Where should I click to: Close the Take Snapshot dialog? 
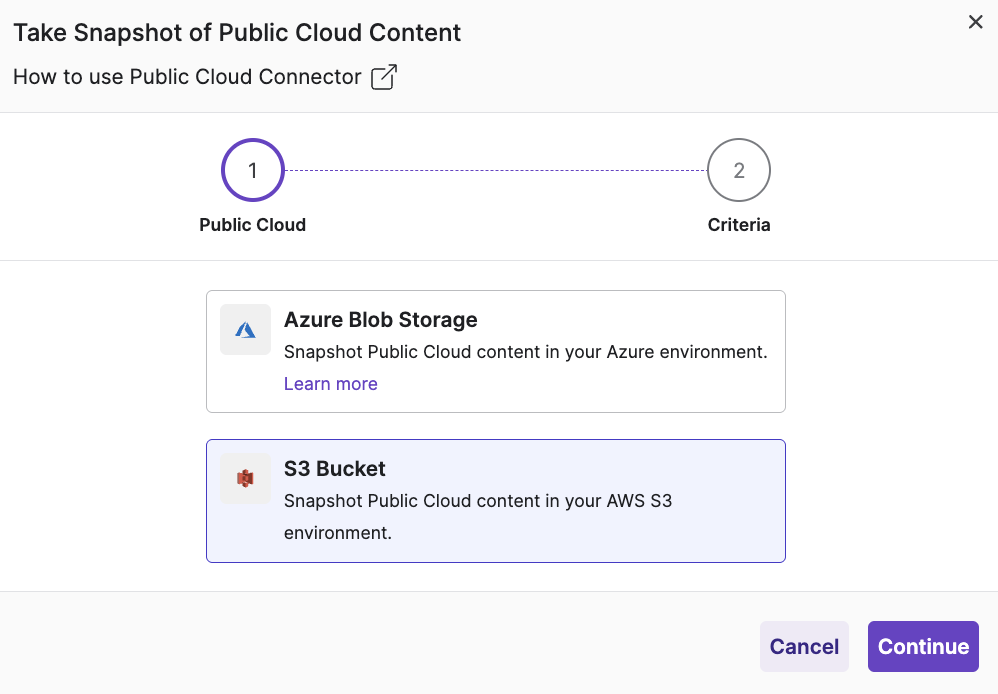975,22
